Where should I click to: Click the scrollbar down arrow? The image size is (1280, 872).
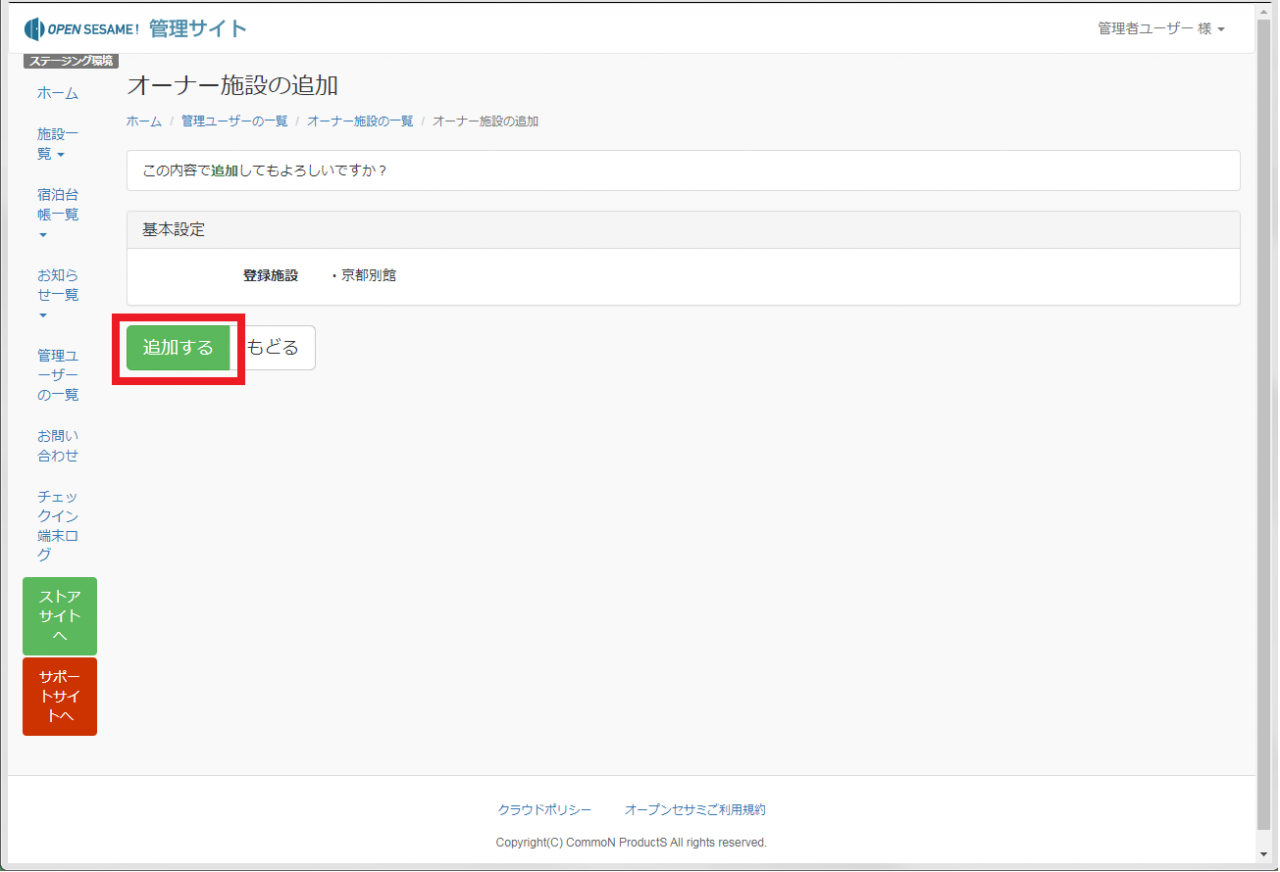click(1264, 854)
